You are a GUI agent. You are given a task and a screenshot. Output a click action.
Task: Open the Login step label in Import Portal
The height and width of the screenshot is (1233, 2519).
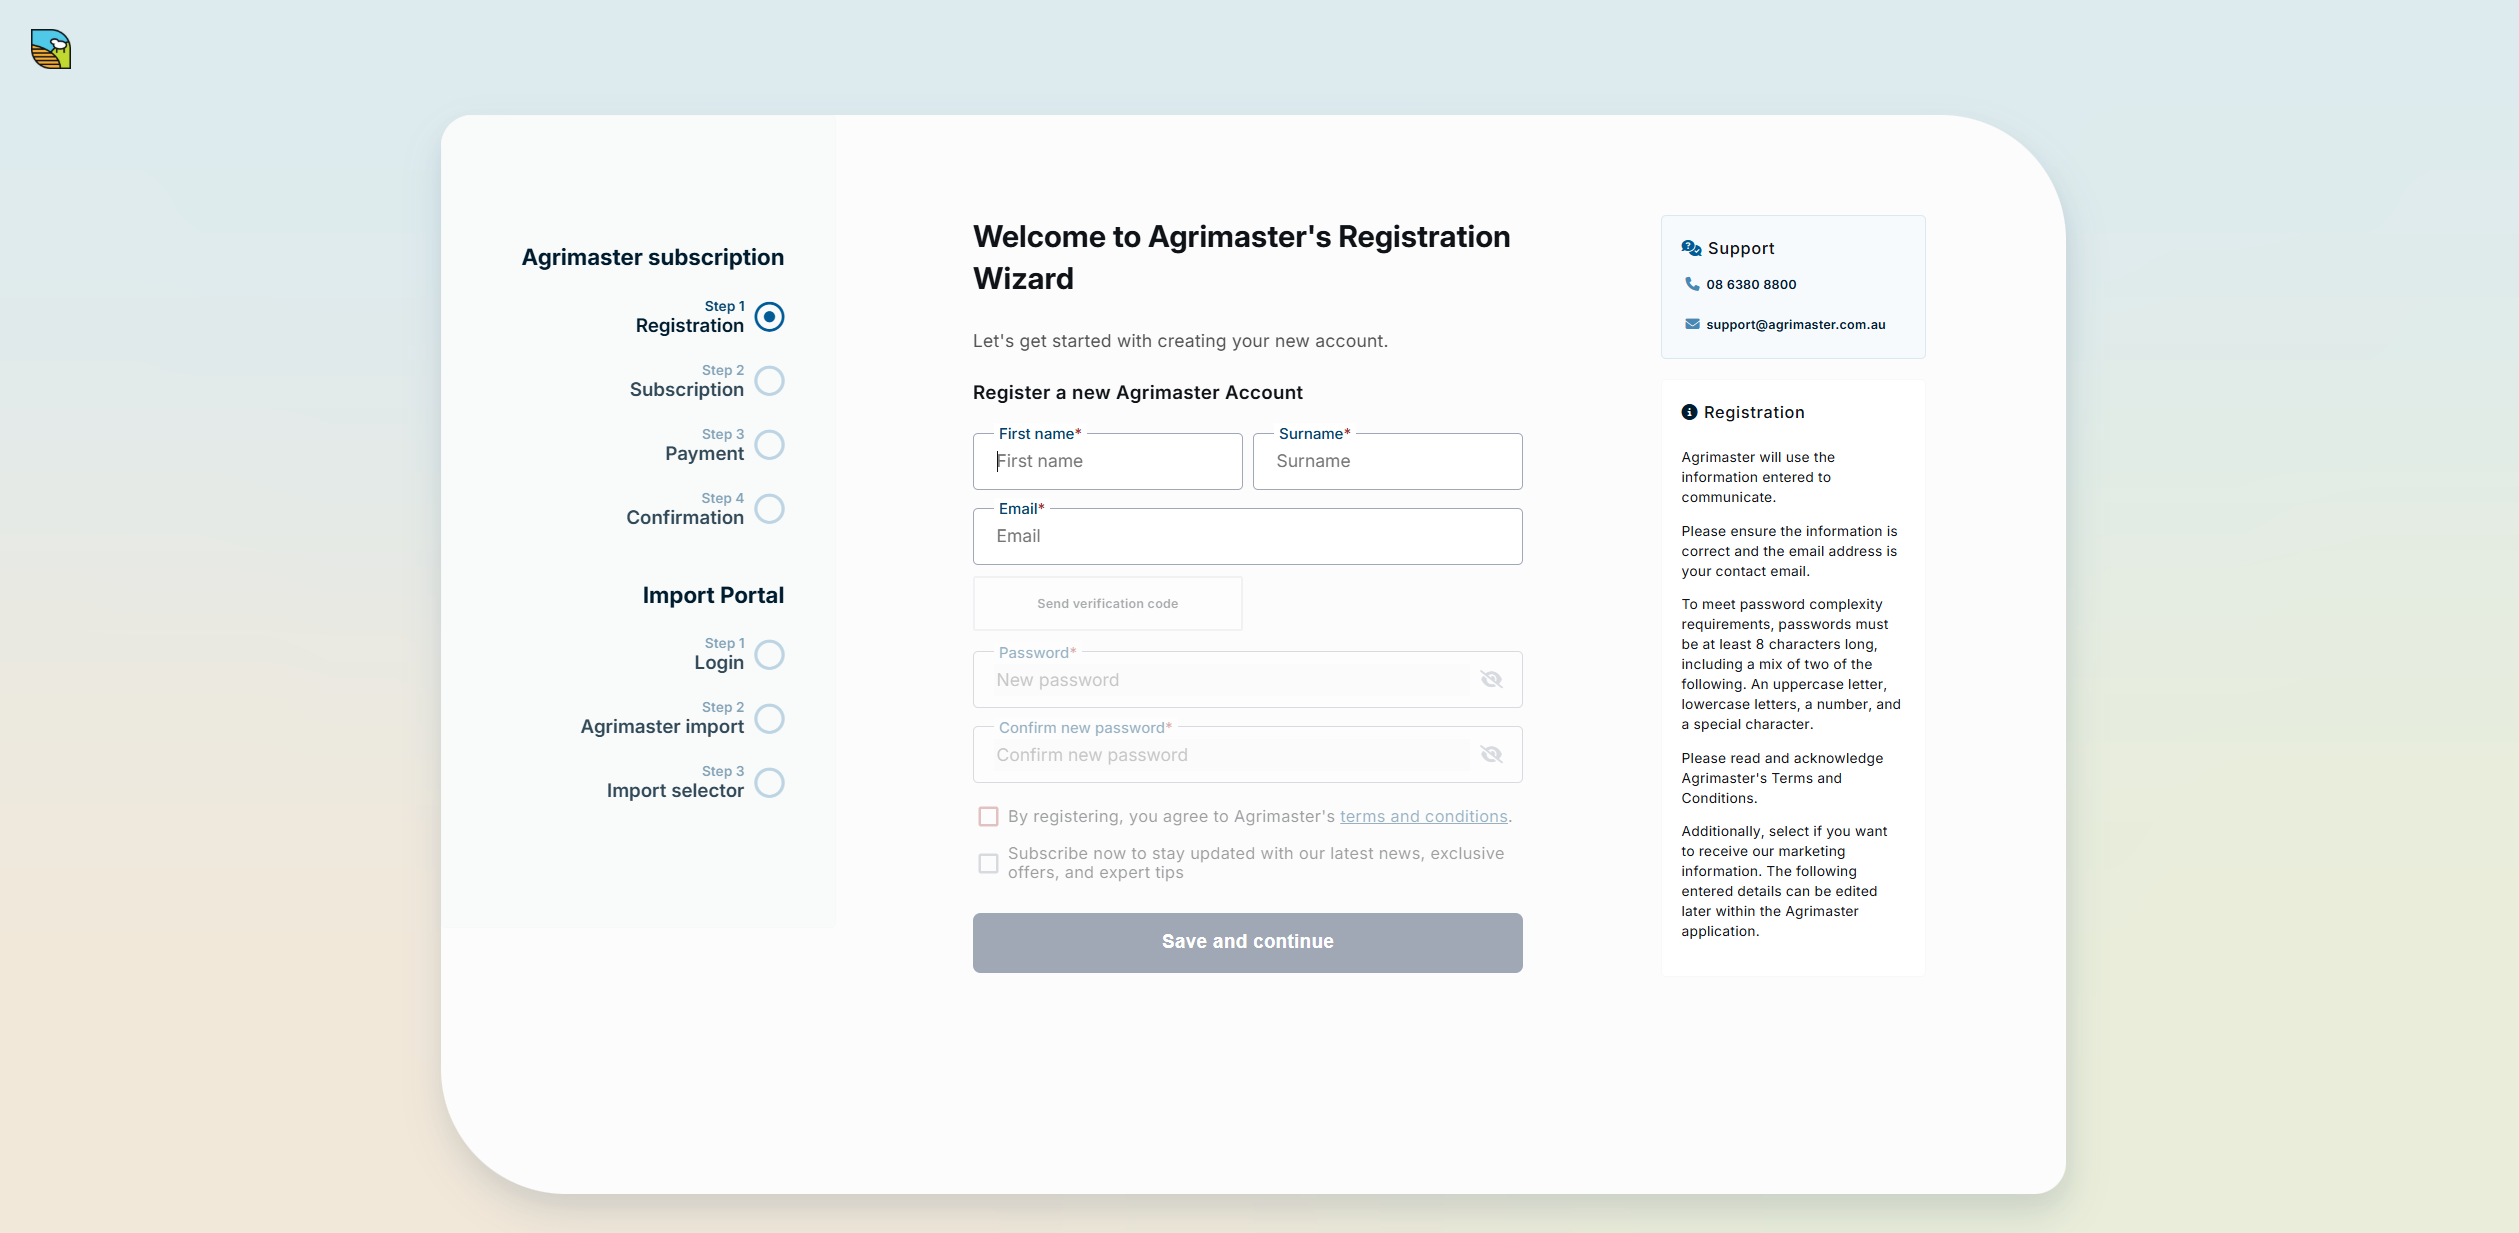tap(719, 663)
